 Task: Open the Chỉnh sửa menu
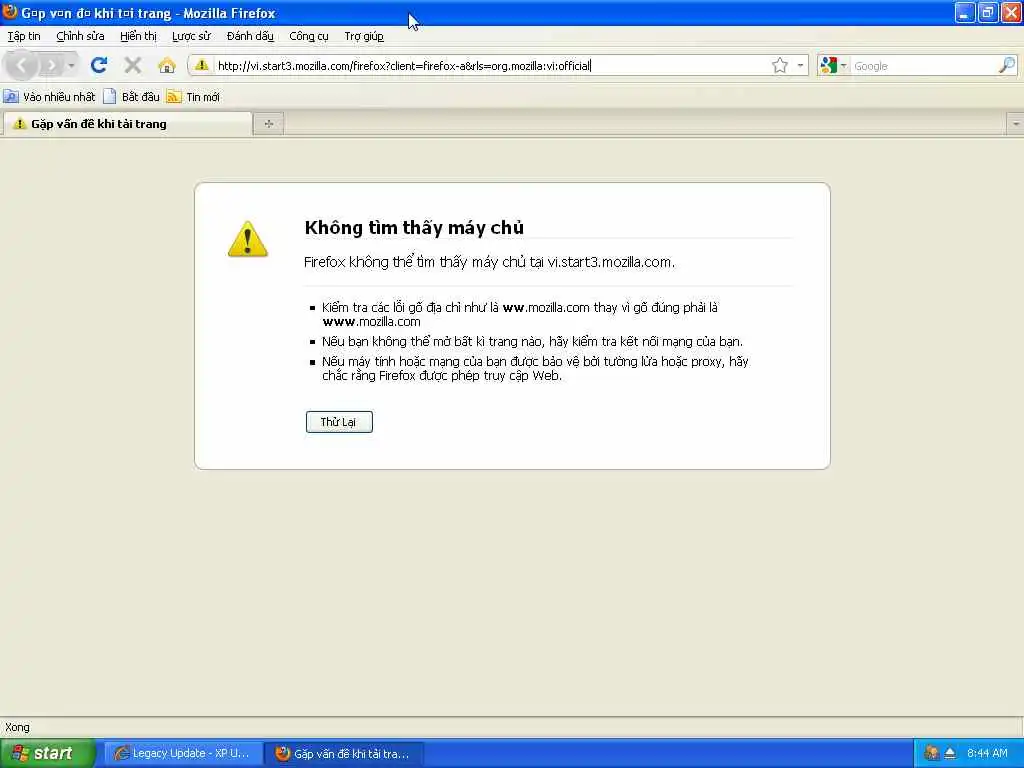[80, 36]
